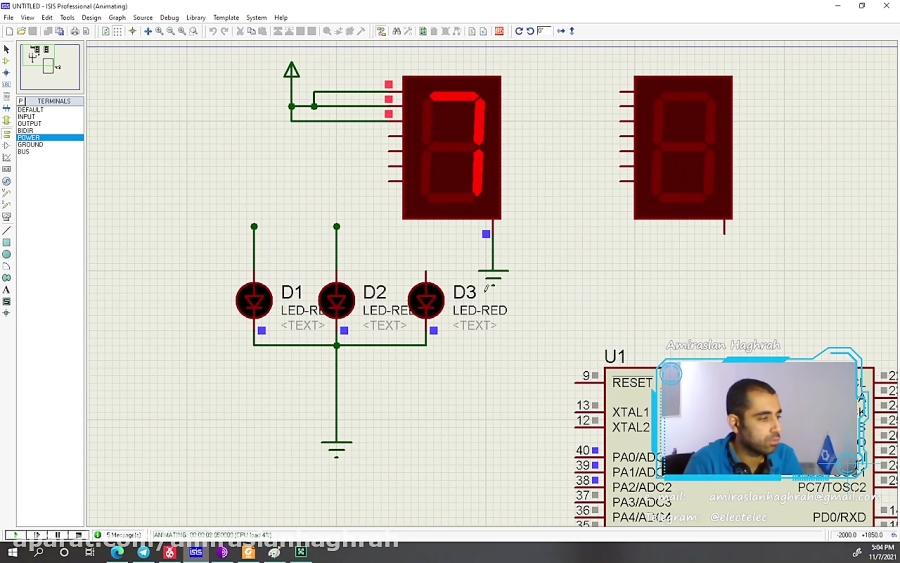
Task: Click the overview window thumbnail
Action: pos(50,67)
